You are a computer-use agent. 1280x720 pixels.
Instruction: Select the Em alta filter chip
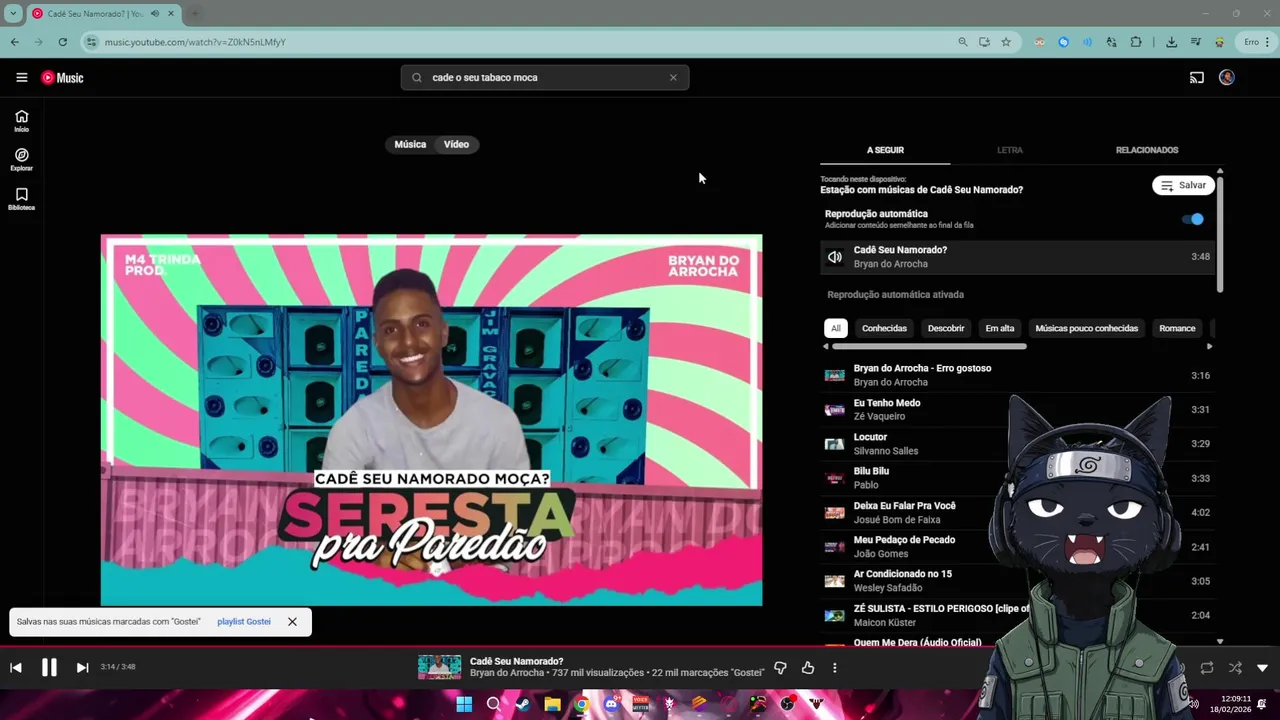(1000, 328)
